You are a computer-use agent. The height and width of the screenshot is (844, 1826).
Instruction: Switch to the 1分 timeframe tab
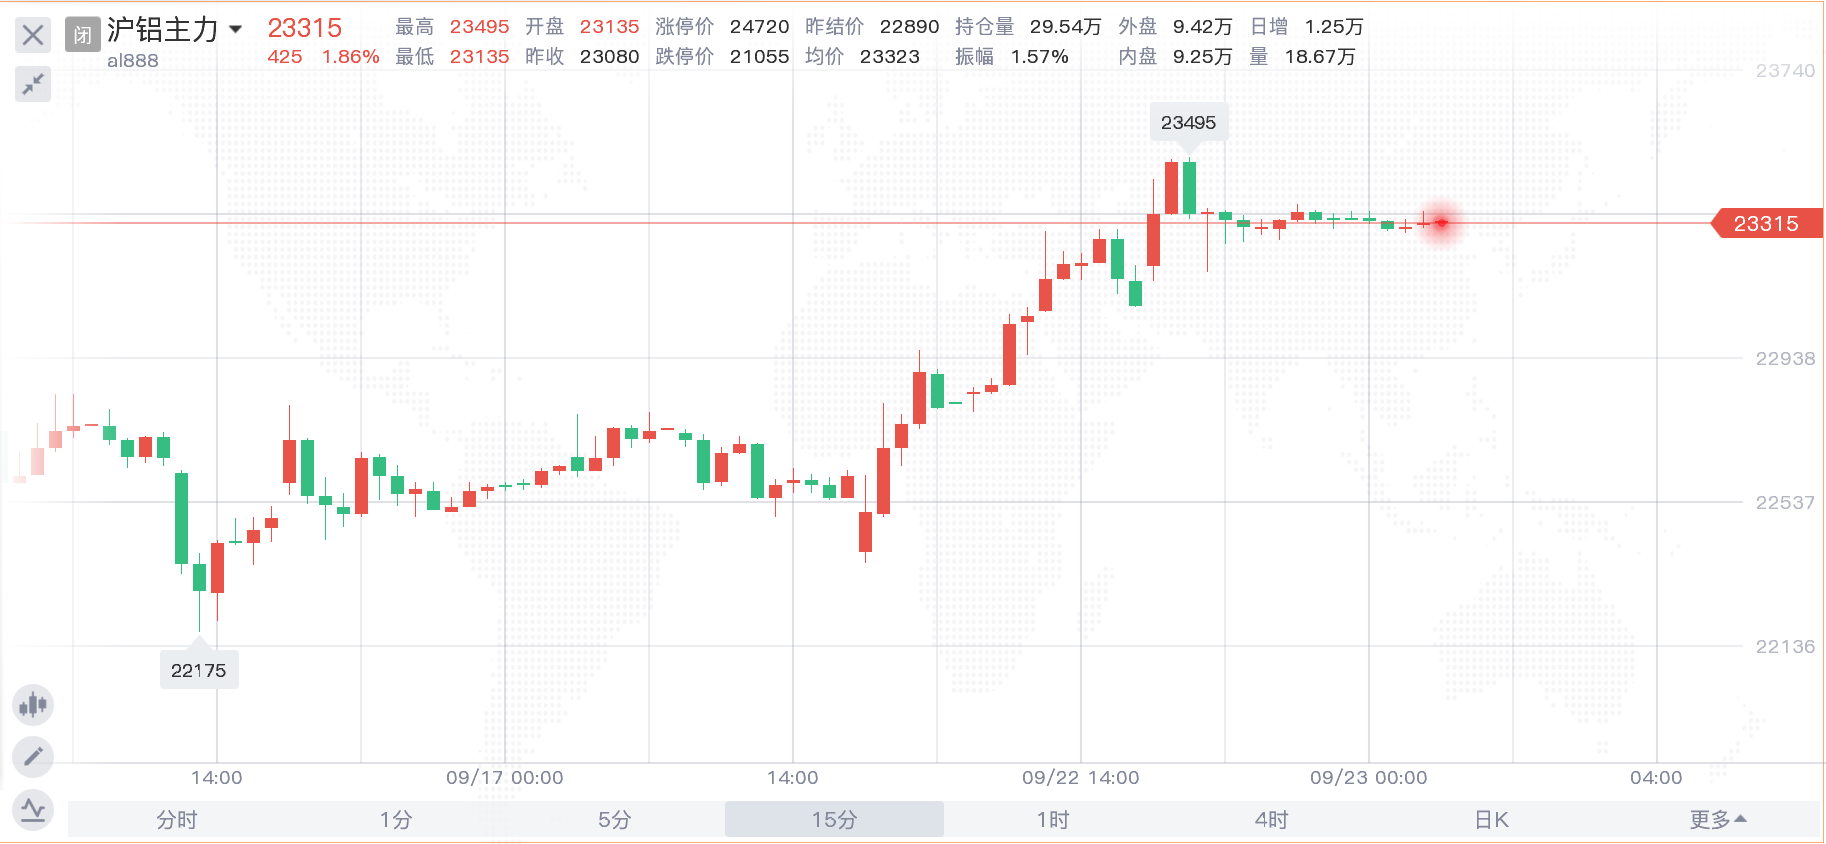point(396,820)
